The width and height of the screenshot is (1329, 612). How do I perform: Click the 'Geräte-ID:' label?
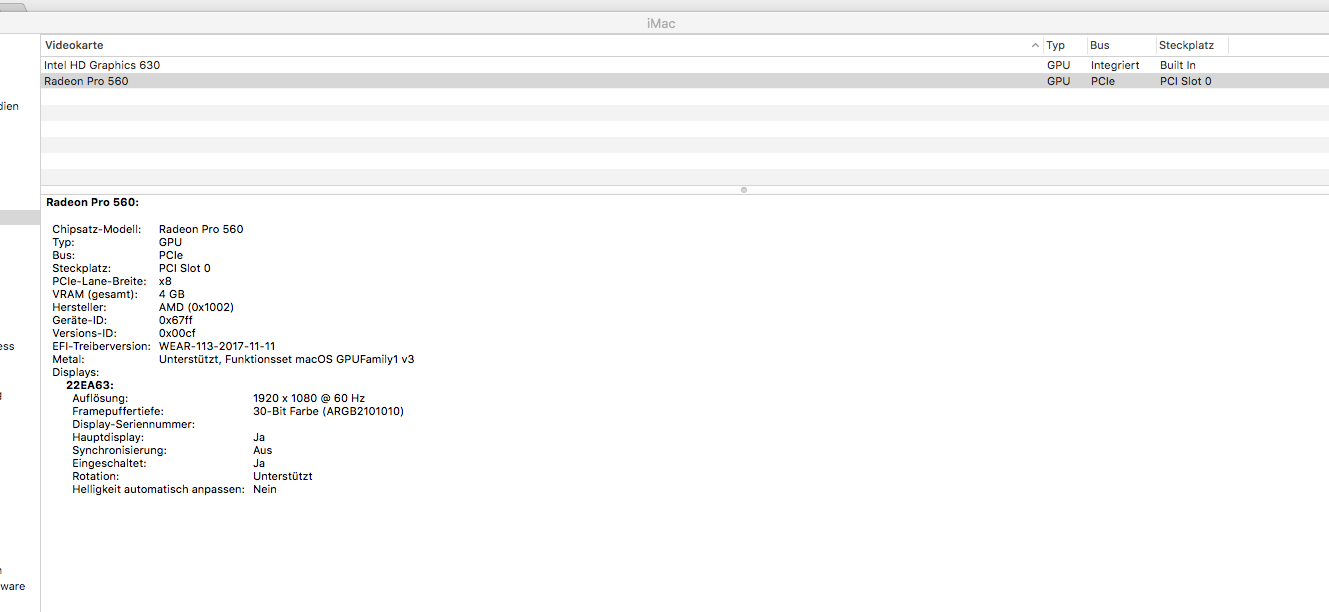pyautogui.click(x=79, y=320)
